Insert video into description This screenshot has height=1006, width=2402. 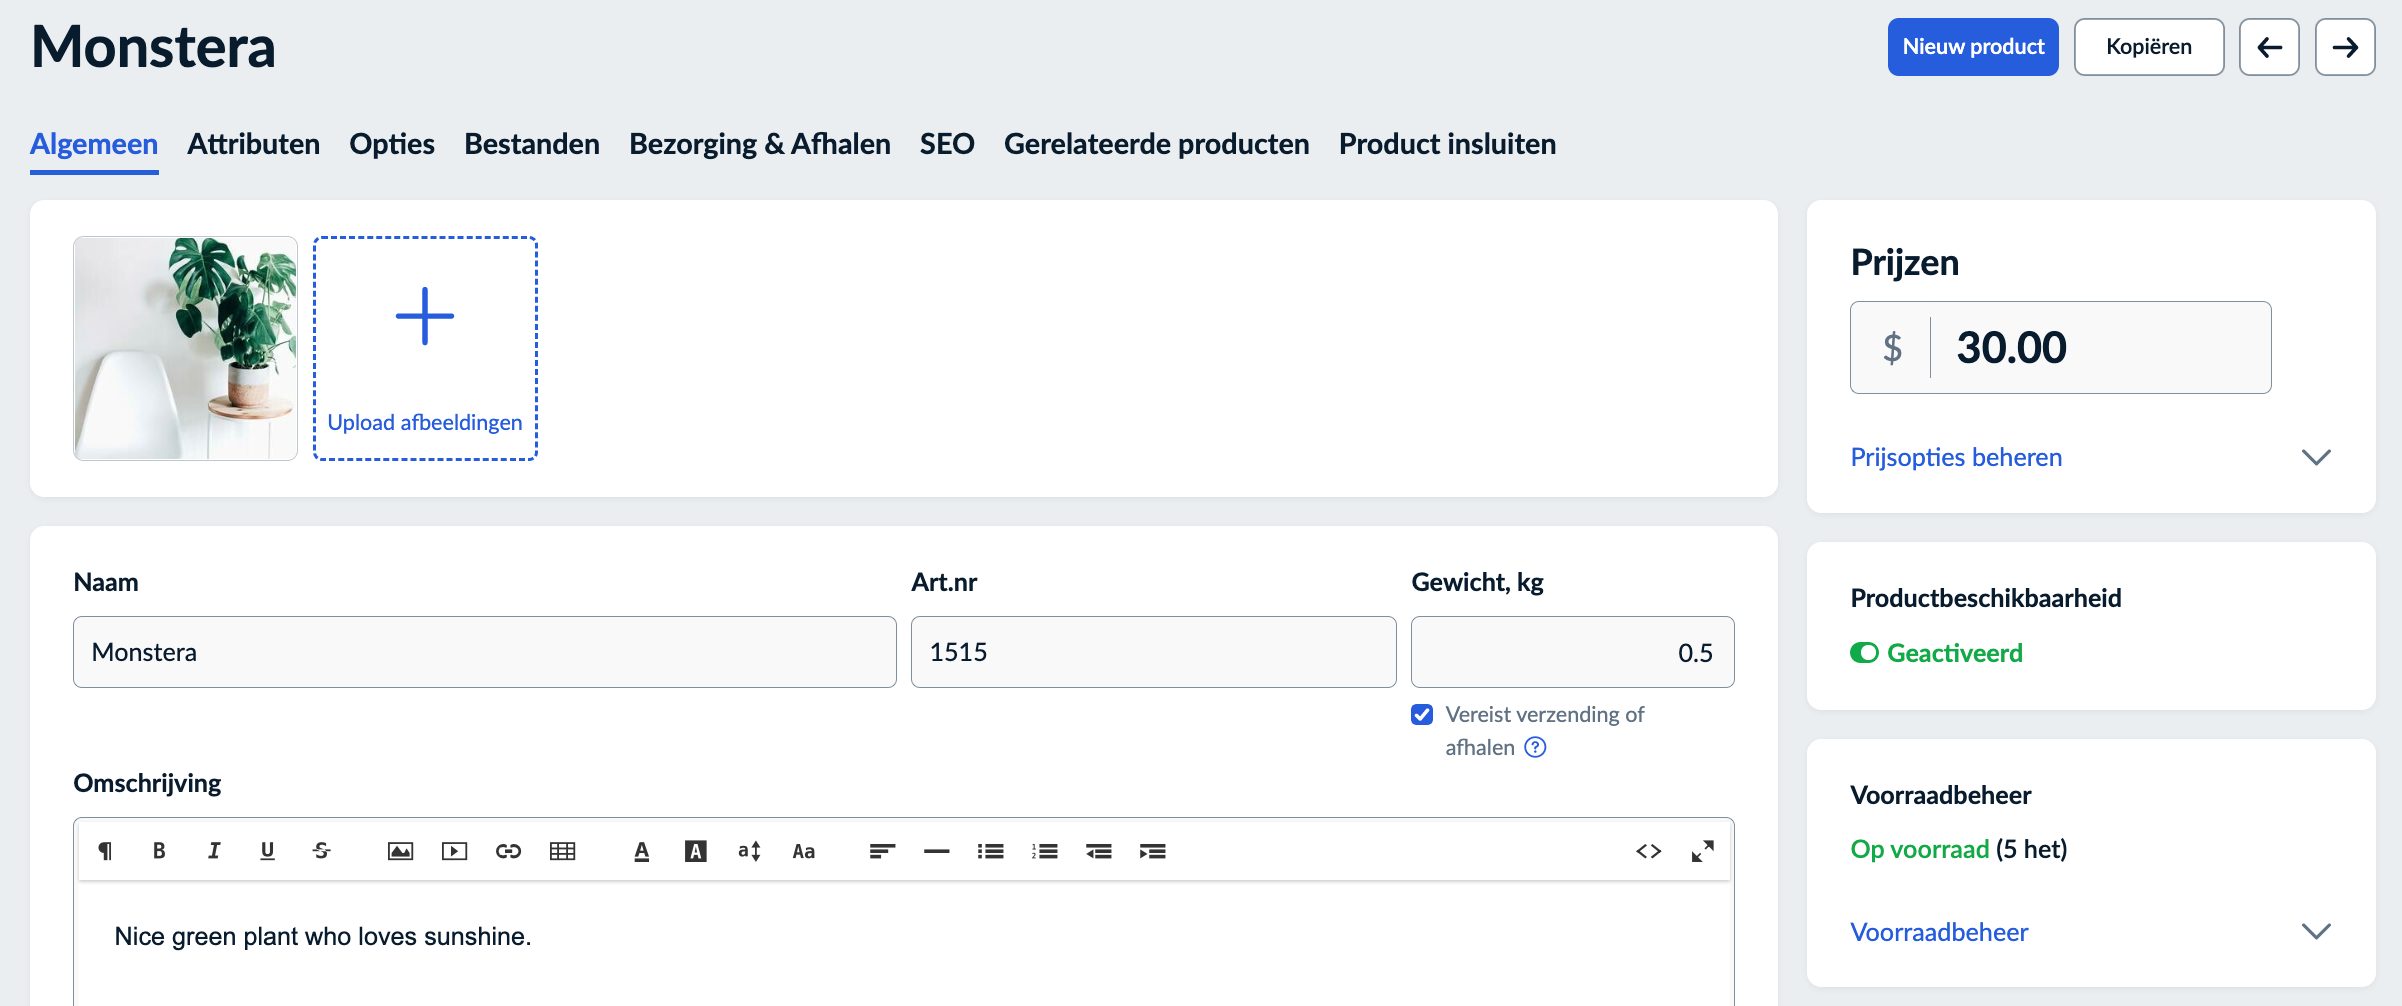click(x=454, y=851)
